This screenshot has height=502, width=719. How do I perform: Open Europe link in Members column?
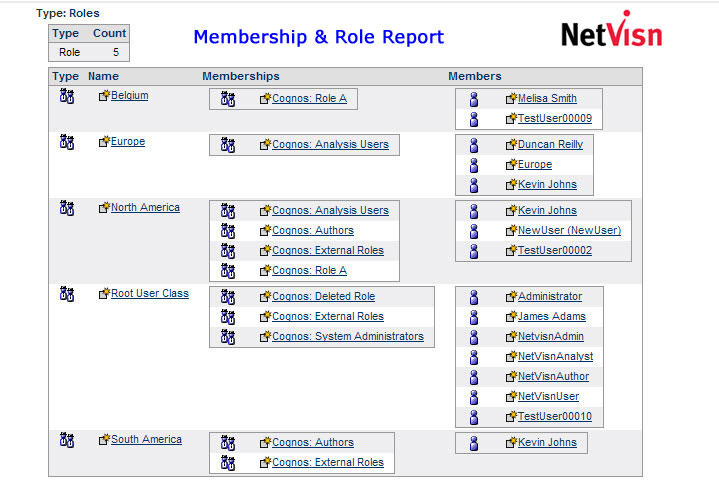[x=535, y=164]
